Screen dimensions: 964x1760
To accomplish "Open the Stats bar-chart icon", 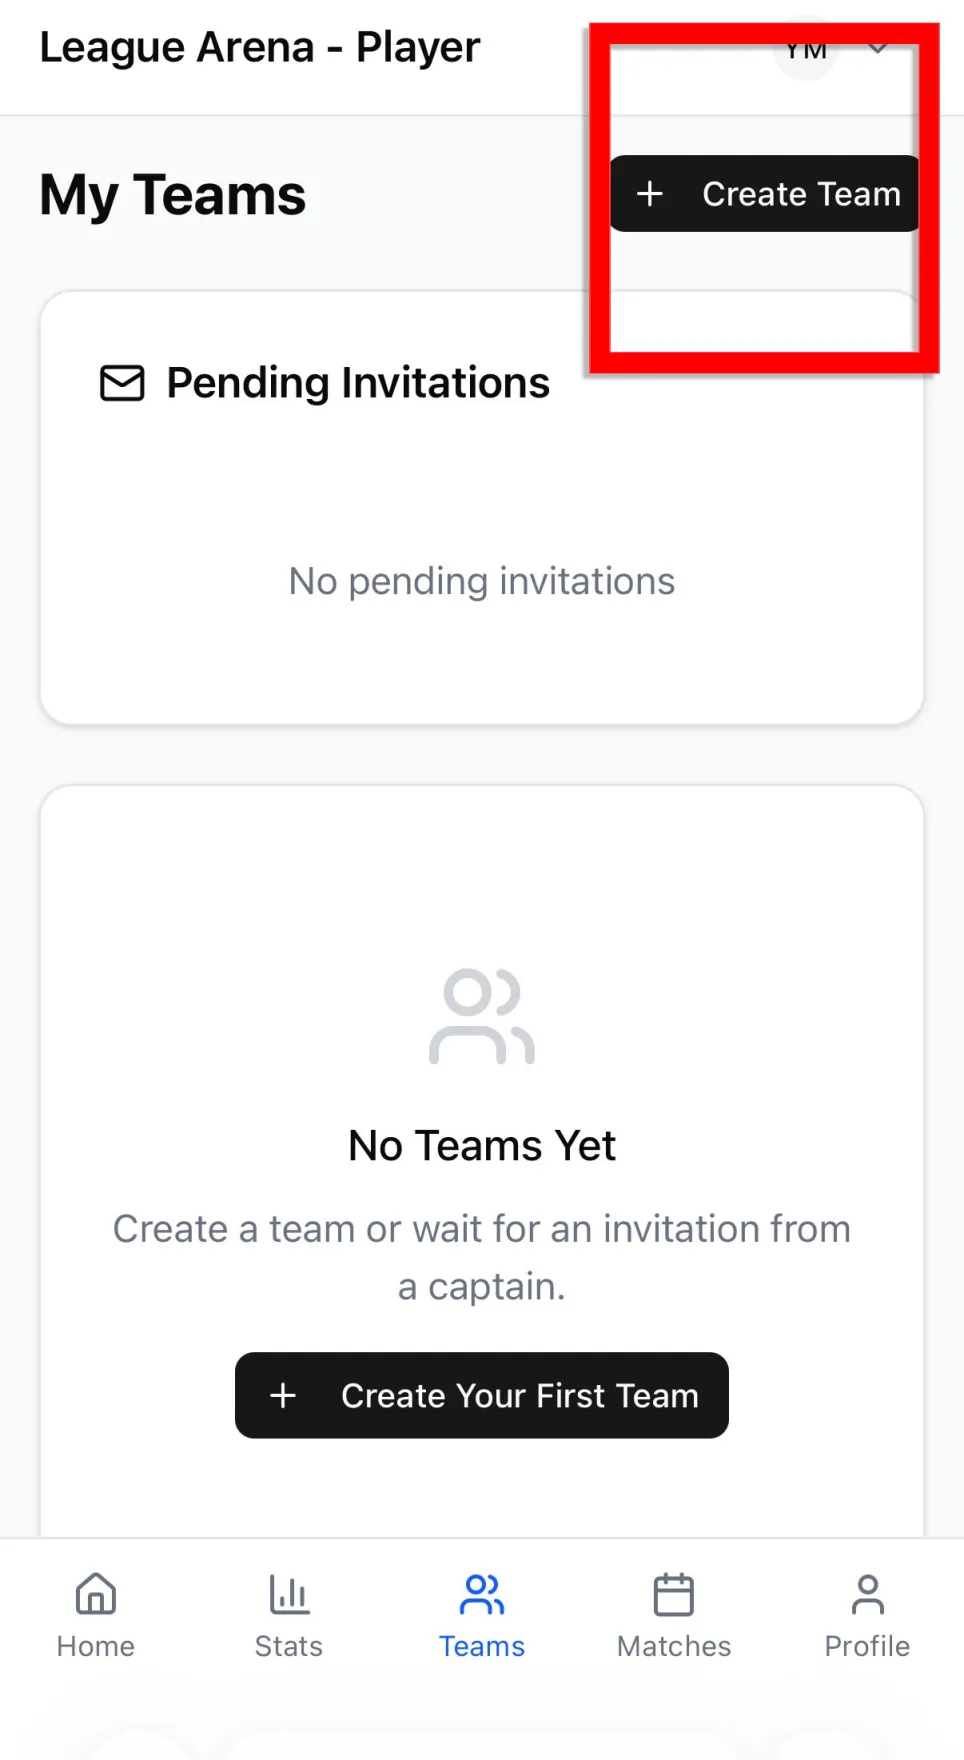I will pyautogui.click(x=288, y=1593).
